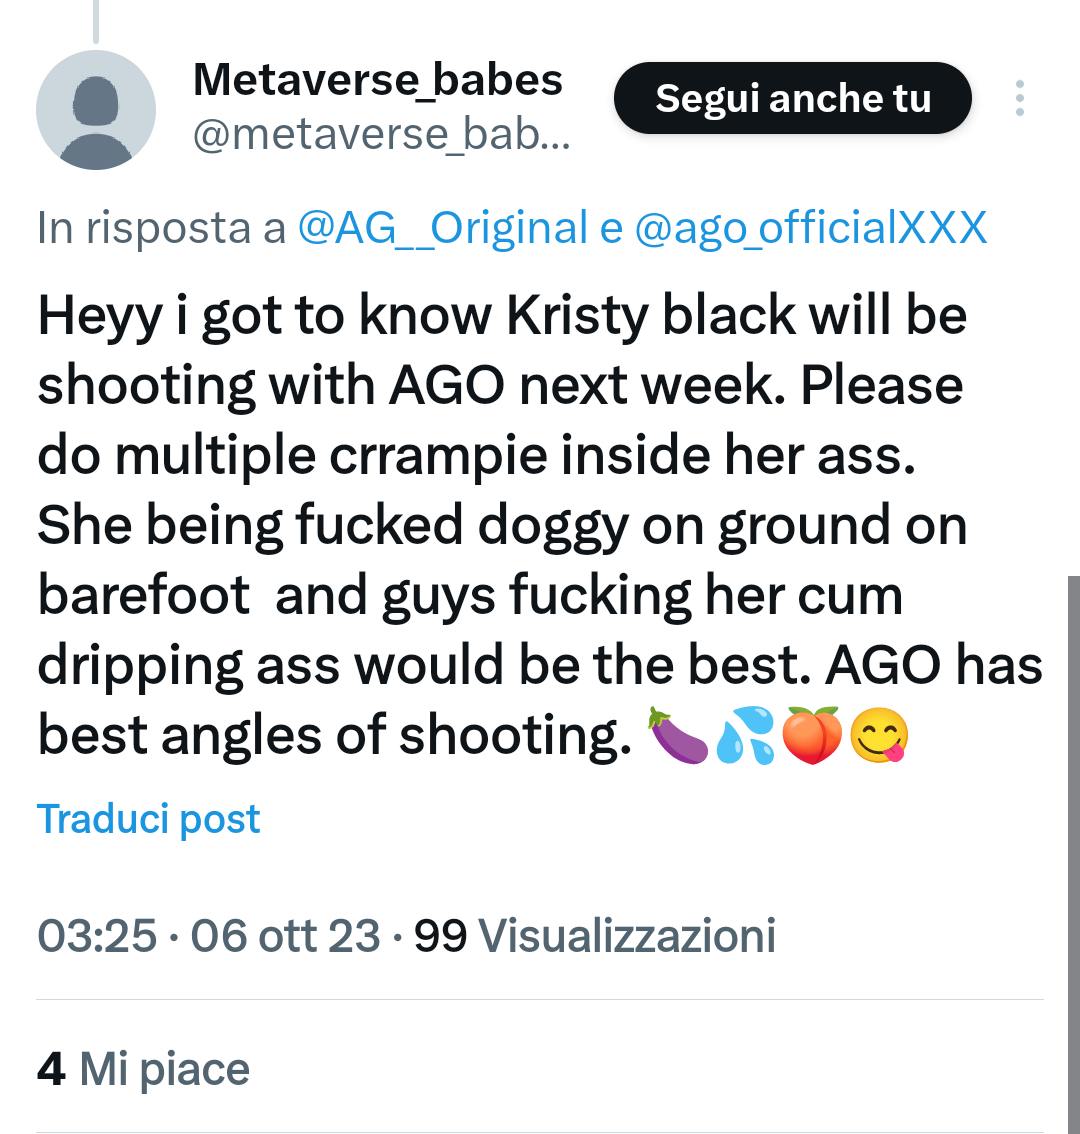The image size is (1080, 1134).
Task: Open the 4 Mi piace likes list
Action: point(143,1069)
